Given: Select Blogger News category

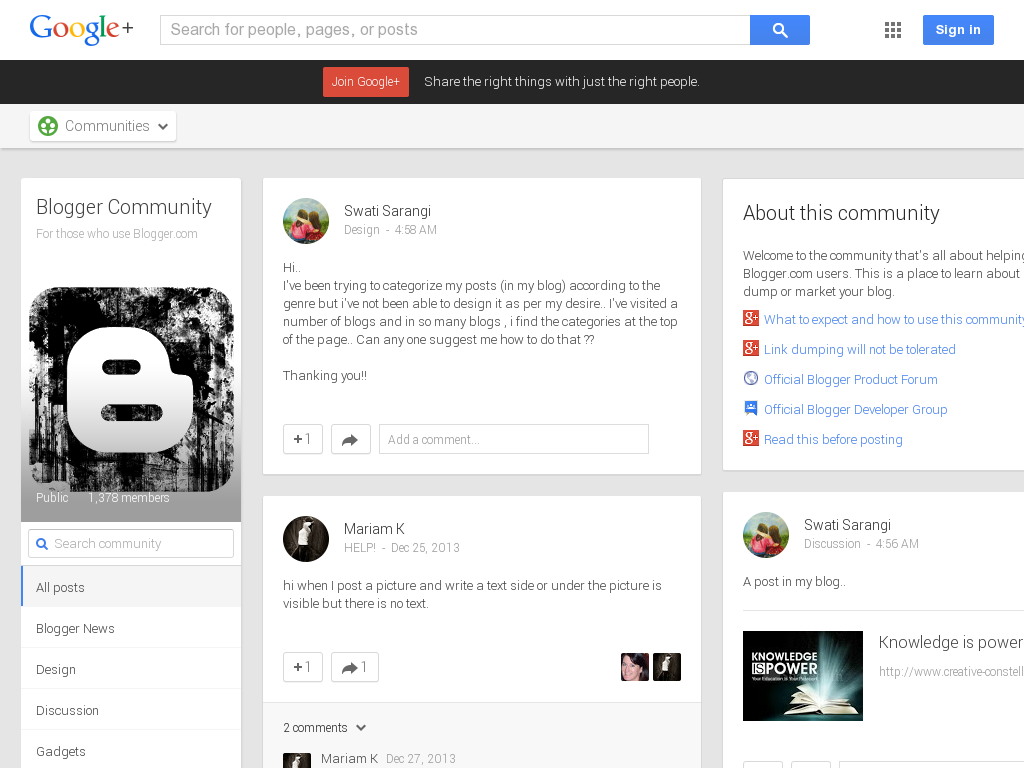Looking at the screenshot, I should [131, 628].
